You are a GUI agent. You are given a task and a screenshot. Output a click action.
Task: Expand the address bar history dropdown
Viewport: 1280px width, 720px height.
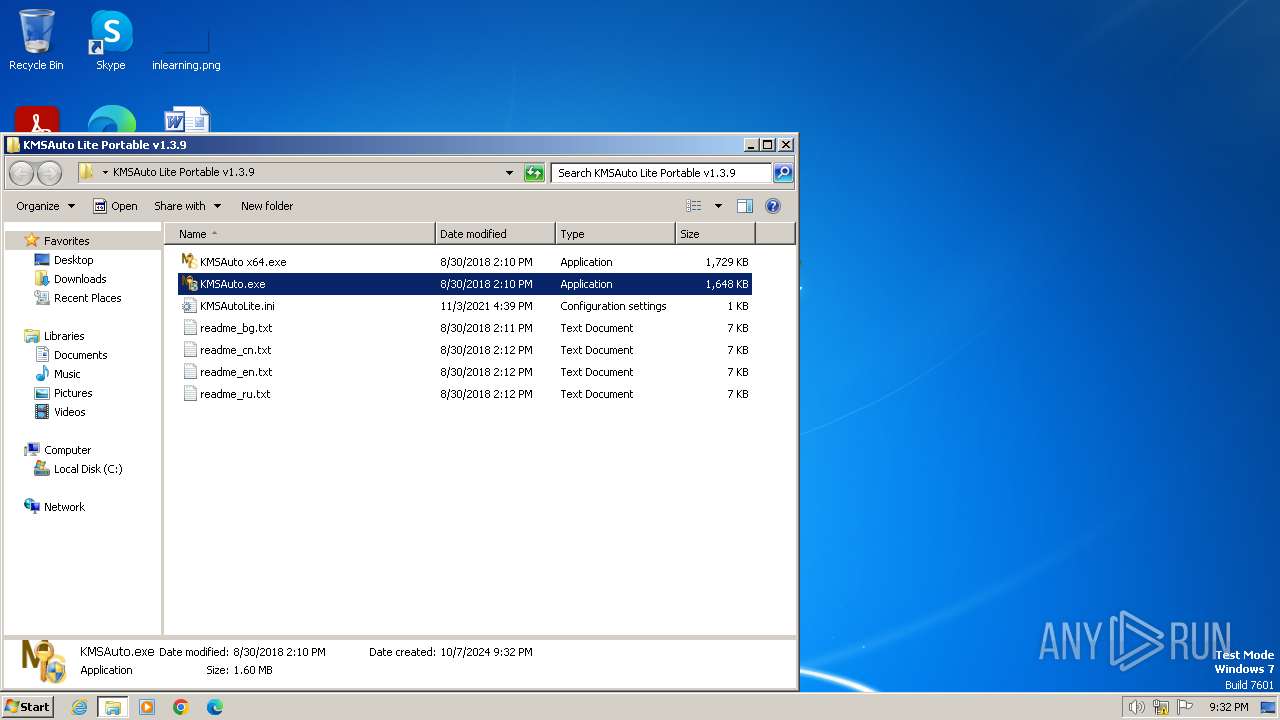tap(509, 173)
